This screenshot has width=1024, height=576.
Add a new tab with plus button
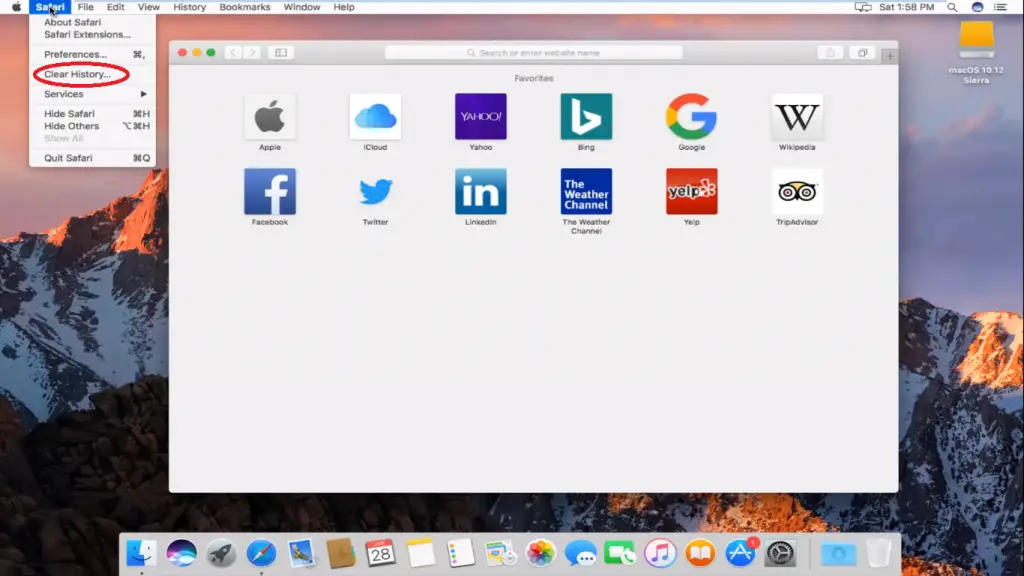(x=889, y=56)
